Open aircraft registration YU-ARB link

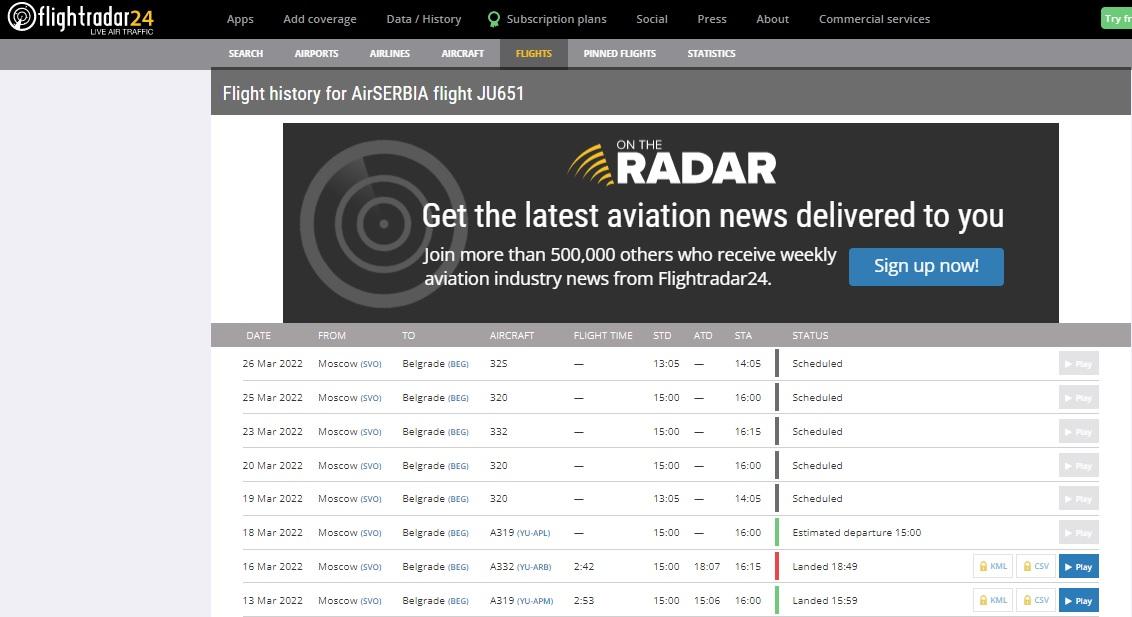click(535, 567)
